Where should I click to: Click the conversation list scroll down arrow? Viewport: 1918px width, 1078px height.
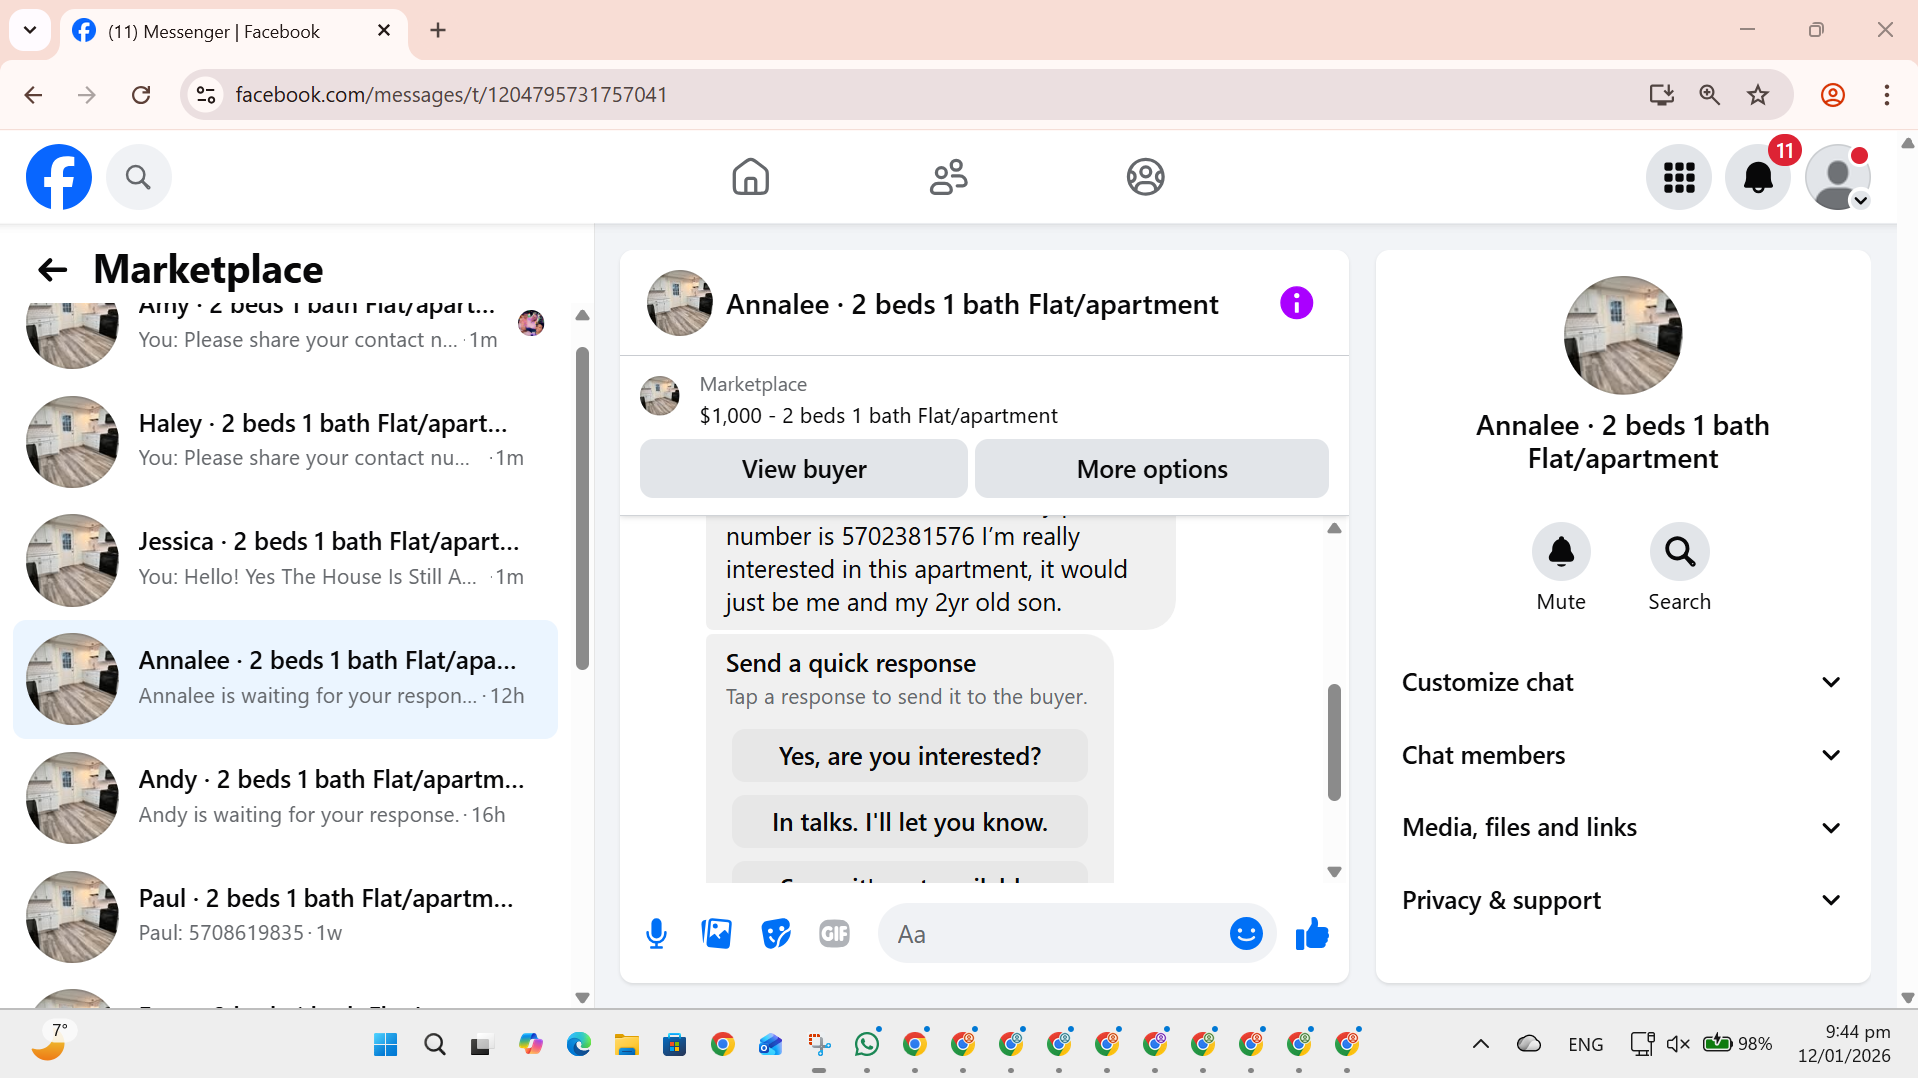point(582,997)
